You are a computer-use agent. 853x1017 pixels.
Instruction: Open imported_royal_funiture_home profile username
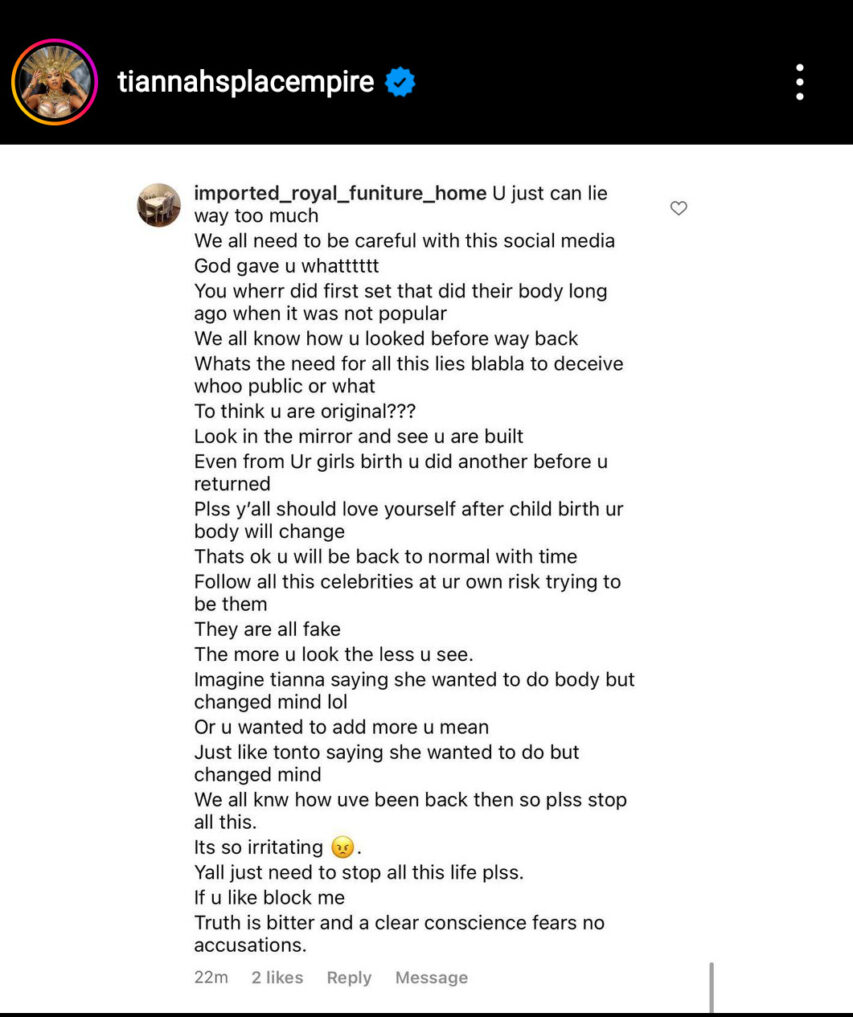[340, 193]
